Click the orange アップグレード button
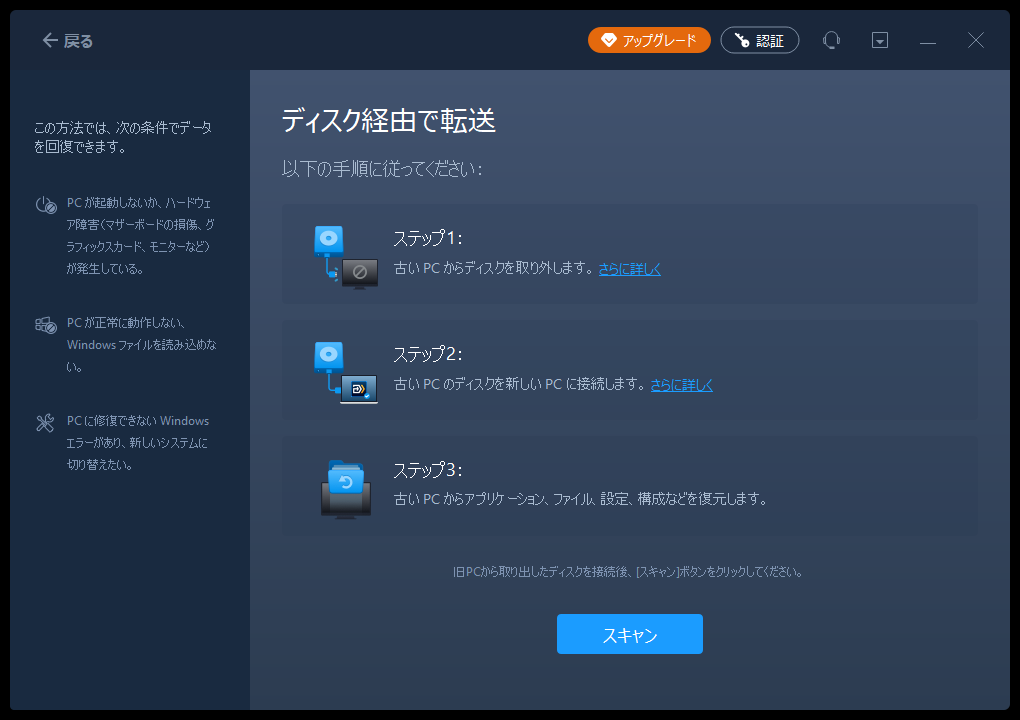The image size is (1020, 720). click(649, 40)
